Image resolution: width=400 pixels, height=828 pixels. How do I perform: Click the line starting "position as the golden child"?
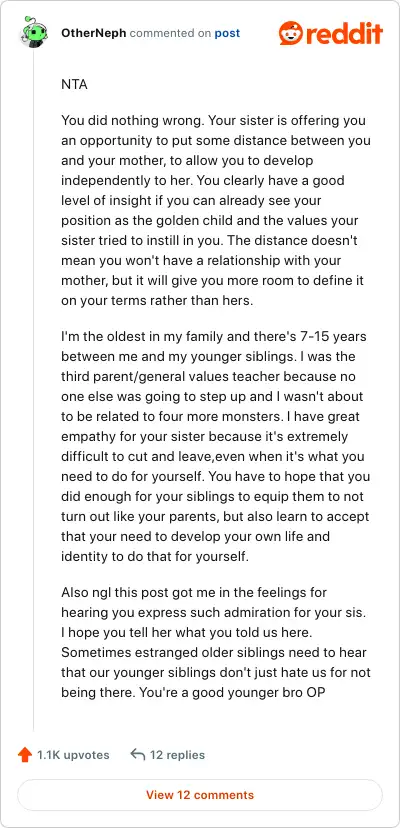pos(210,221)
